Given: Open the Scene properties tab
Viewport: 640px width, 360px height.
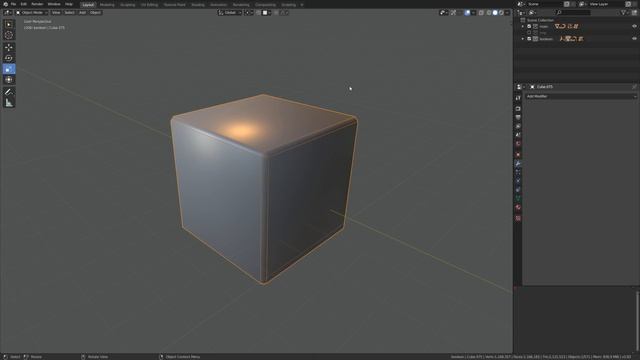Looking at the screenshot, I should [518, 135].
